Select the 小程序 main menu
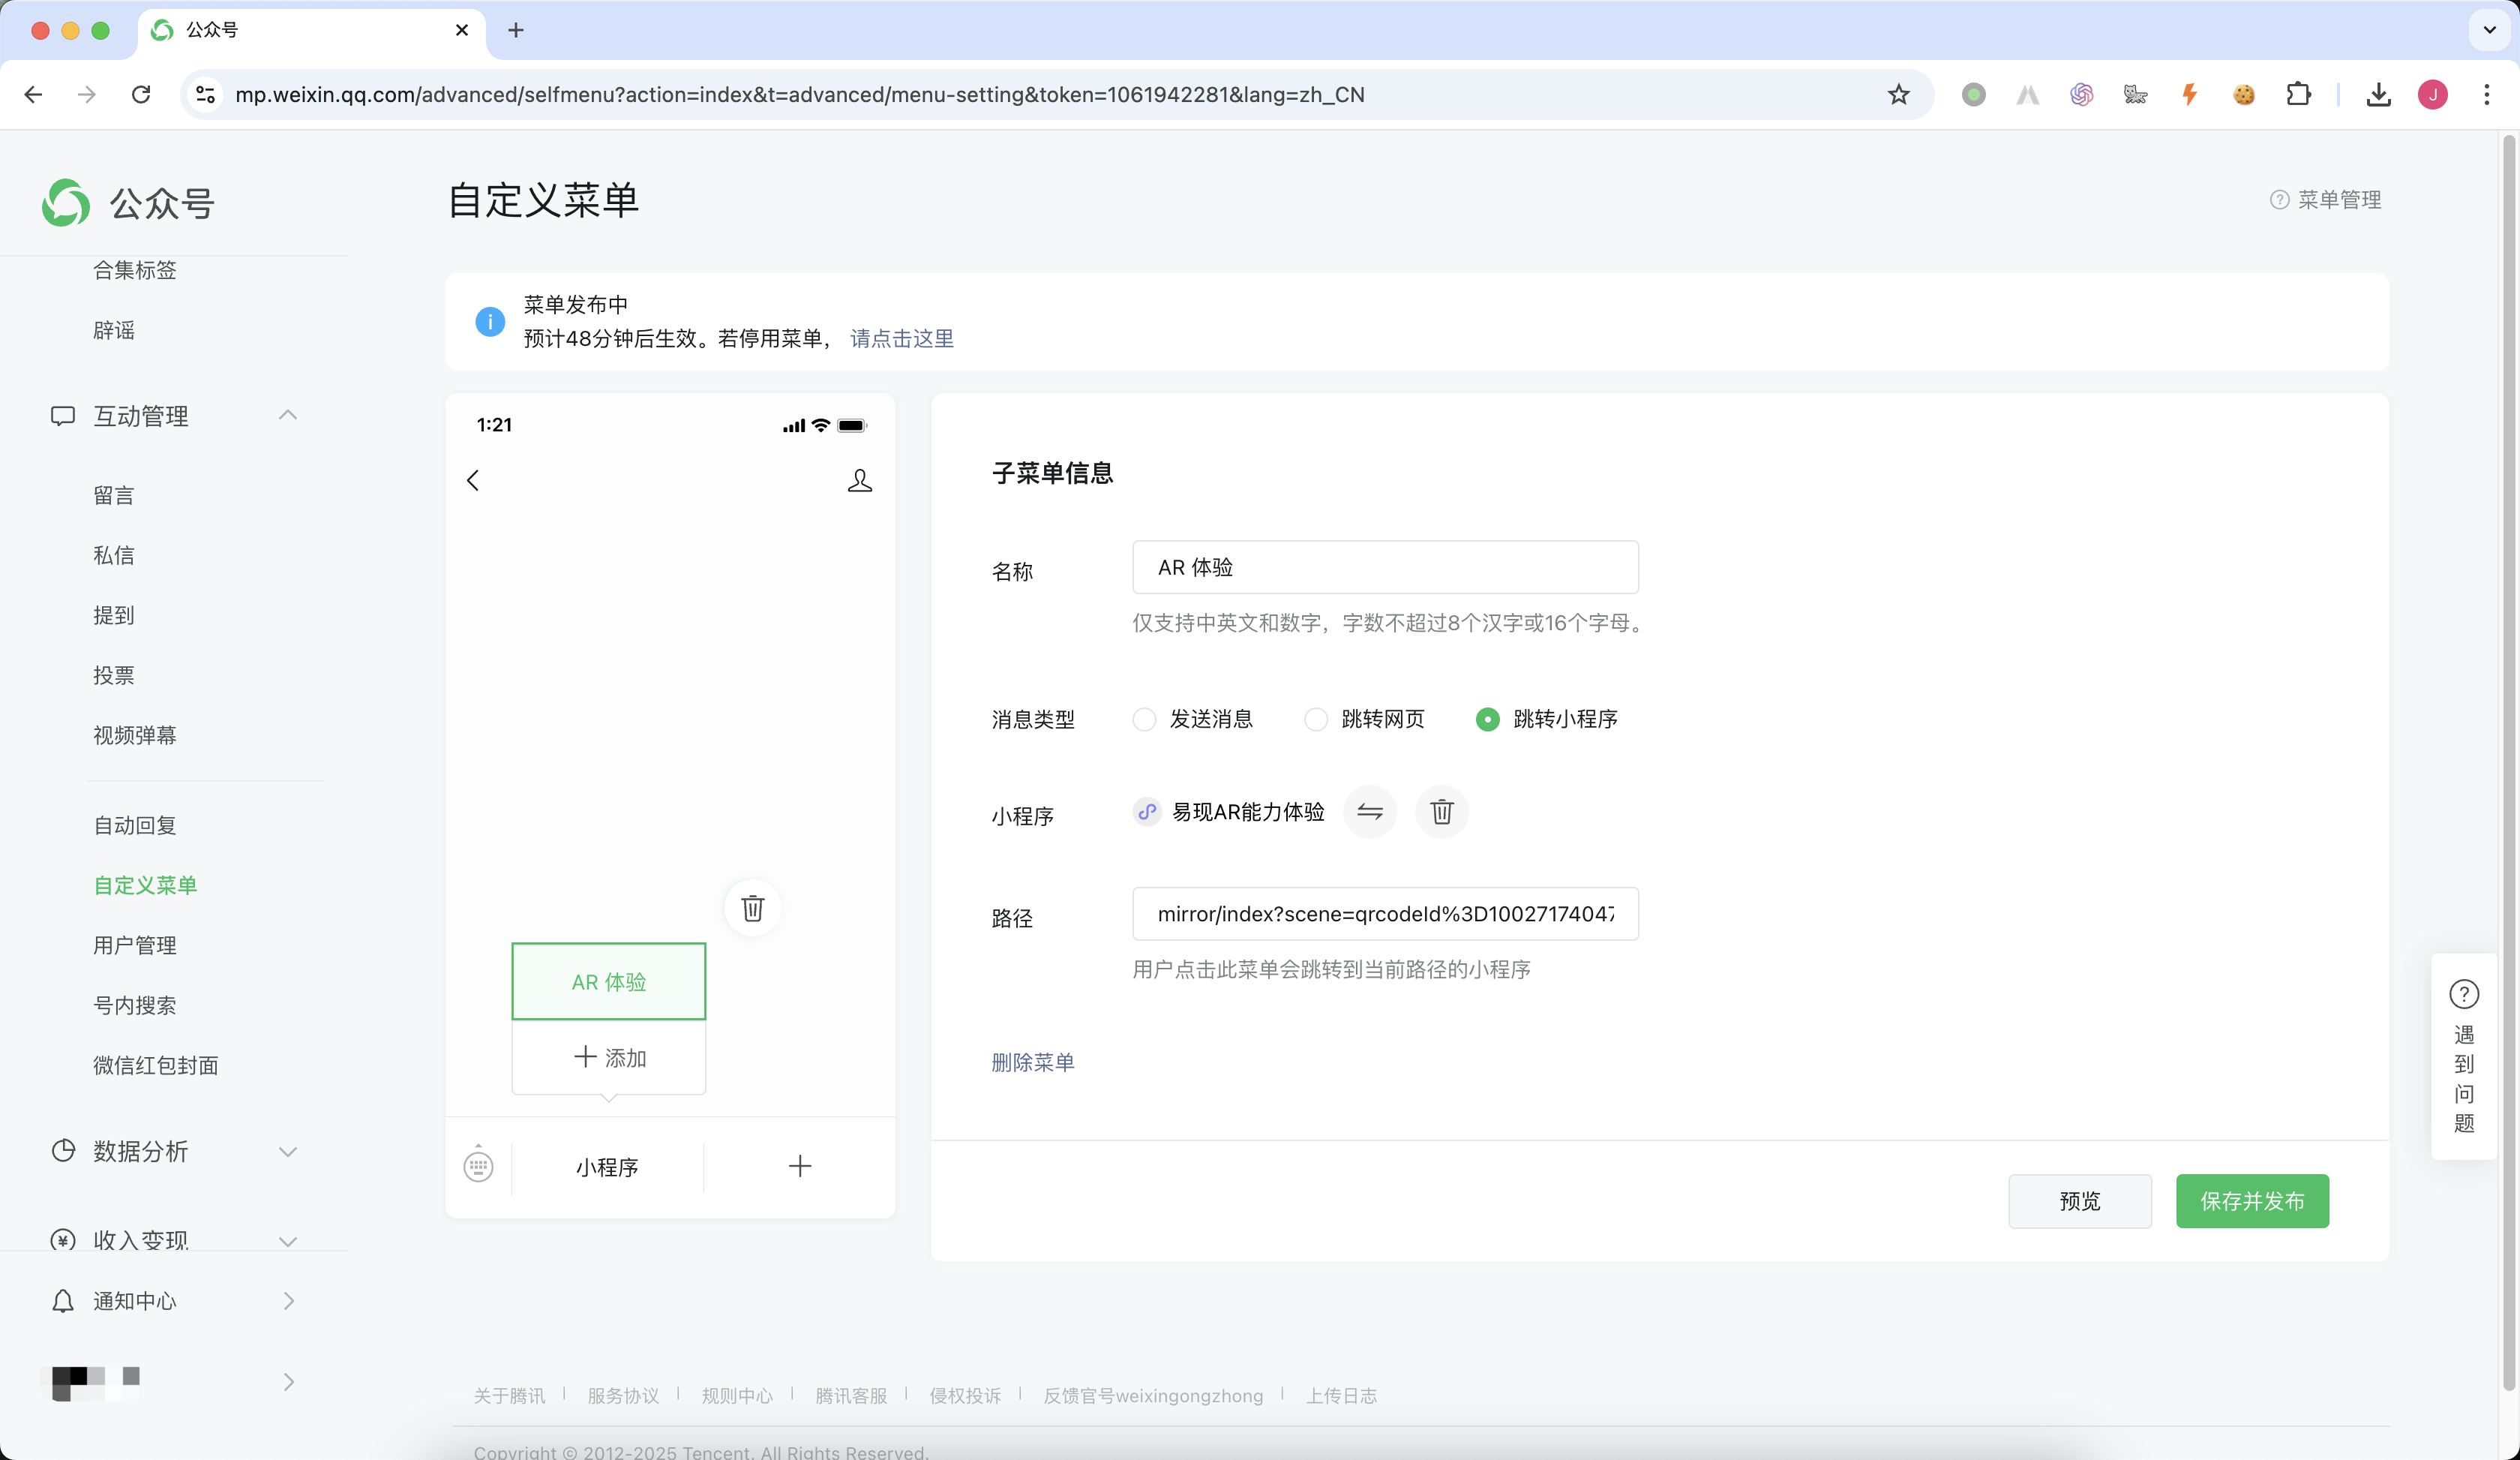This screenshot has height=1460, width=2520. [x=607, y=1166]
